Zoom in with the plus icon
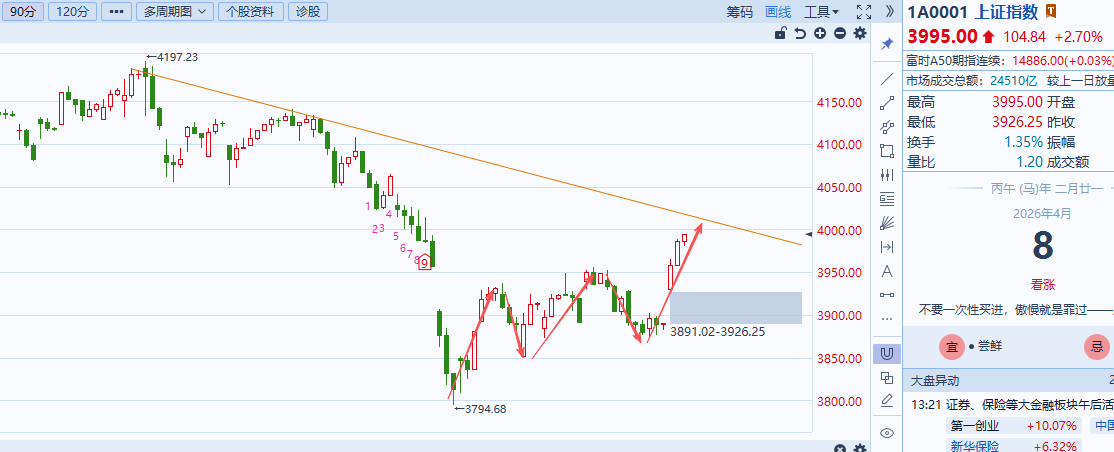The image size is (1114, 452). 820,34
